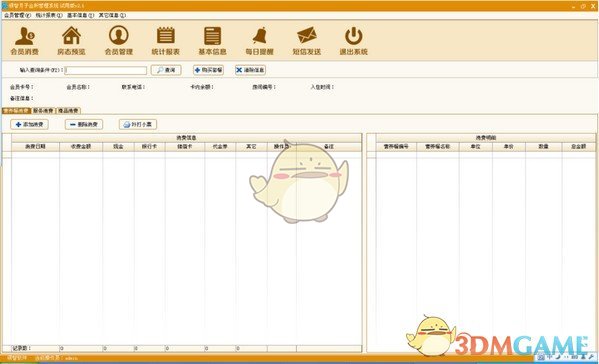599x364 pixels.
Task: Click the 卡内余额 label
Action: coord(202,87)
